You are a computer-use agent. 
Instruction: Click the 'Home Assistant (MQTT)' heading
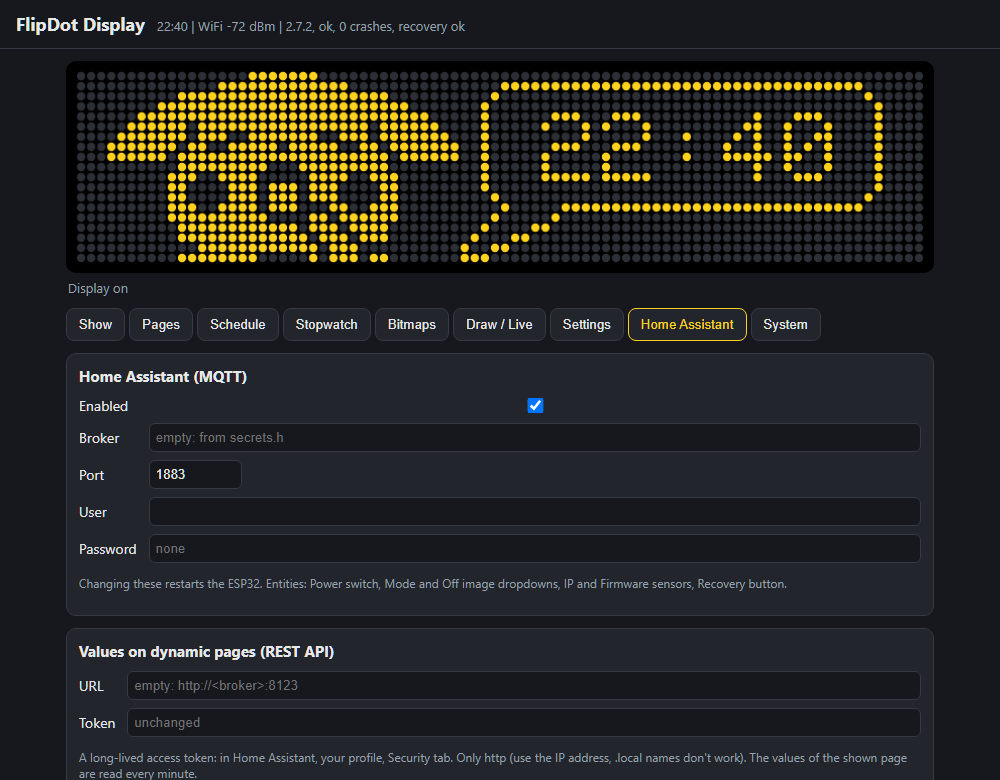coord(163,377)
